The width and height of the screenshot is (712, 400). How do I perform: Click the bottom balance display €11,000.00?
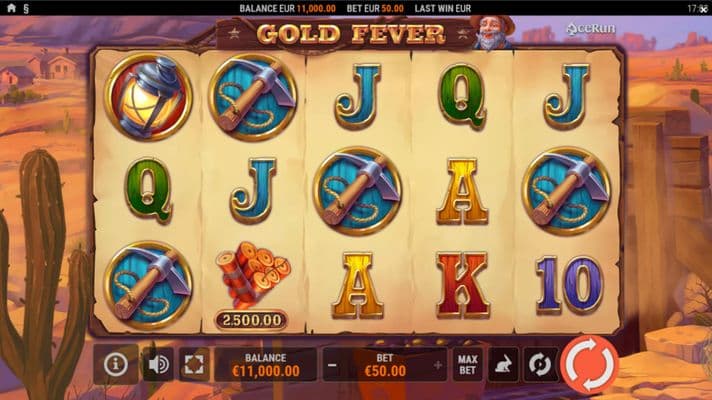[266, 365]
